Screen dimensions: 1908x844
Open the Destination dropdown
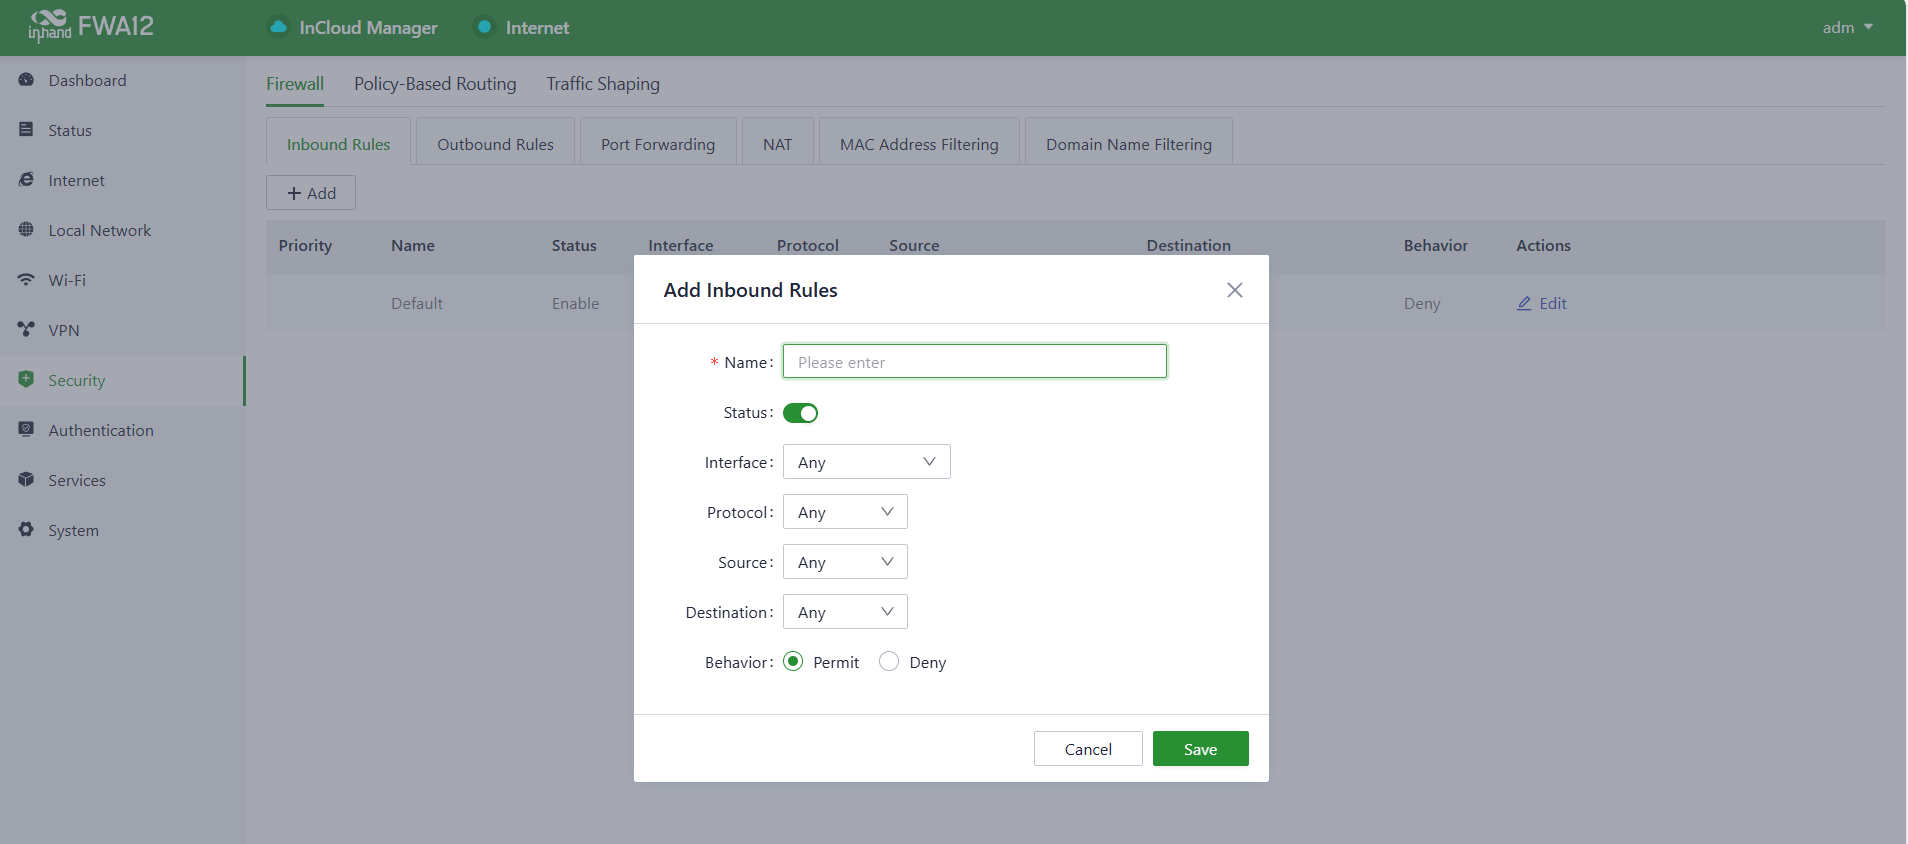(845, 612)
